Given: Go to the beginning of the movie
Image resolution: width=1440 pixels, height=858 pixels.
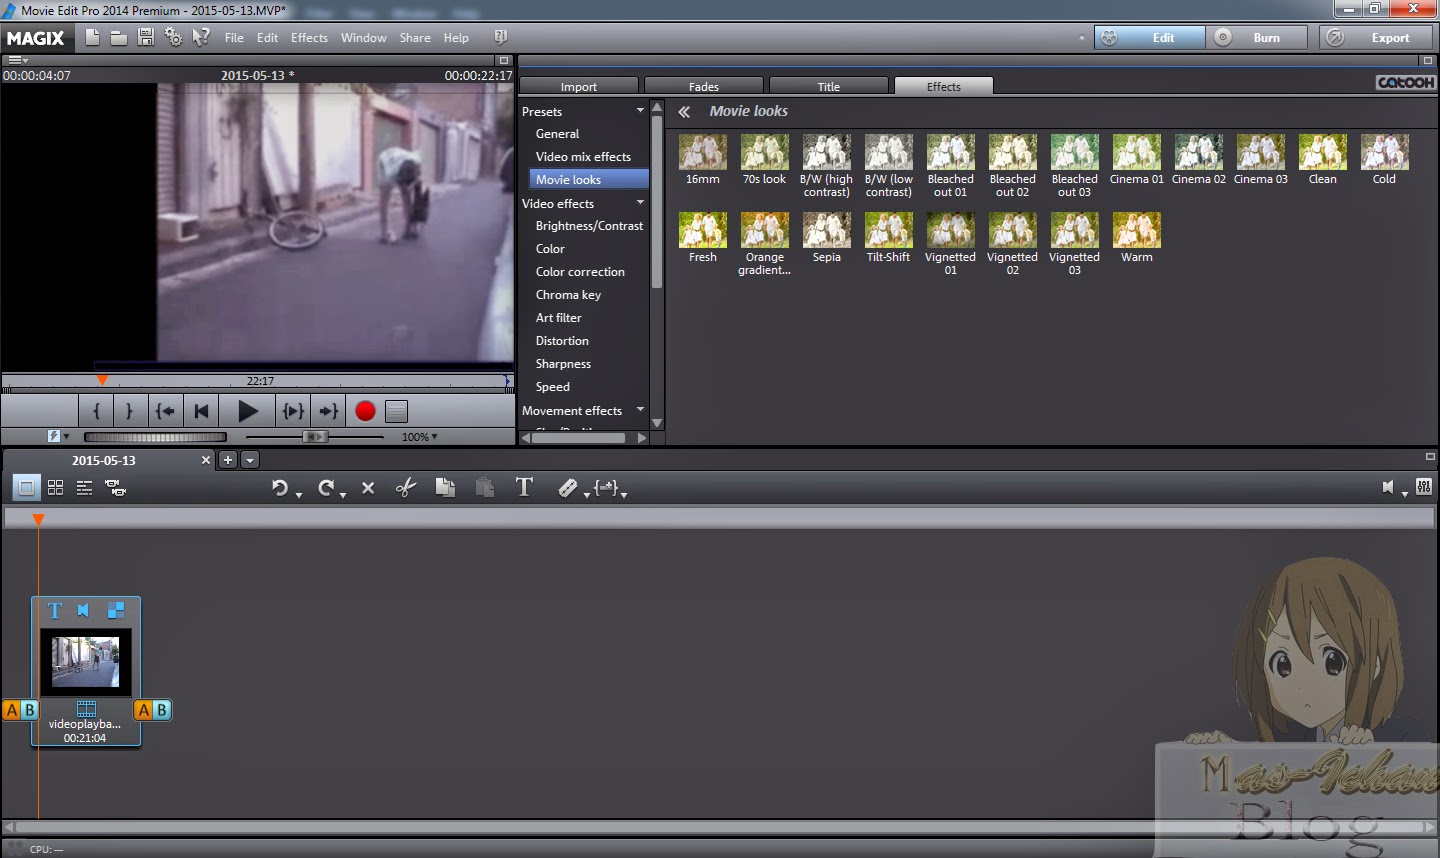Looking at the screenshot, I should click(x=201, y=411).
